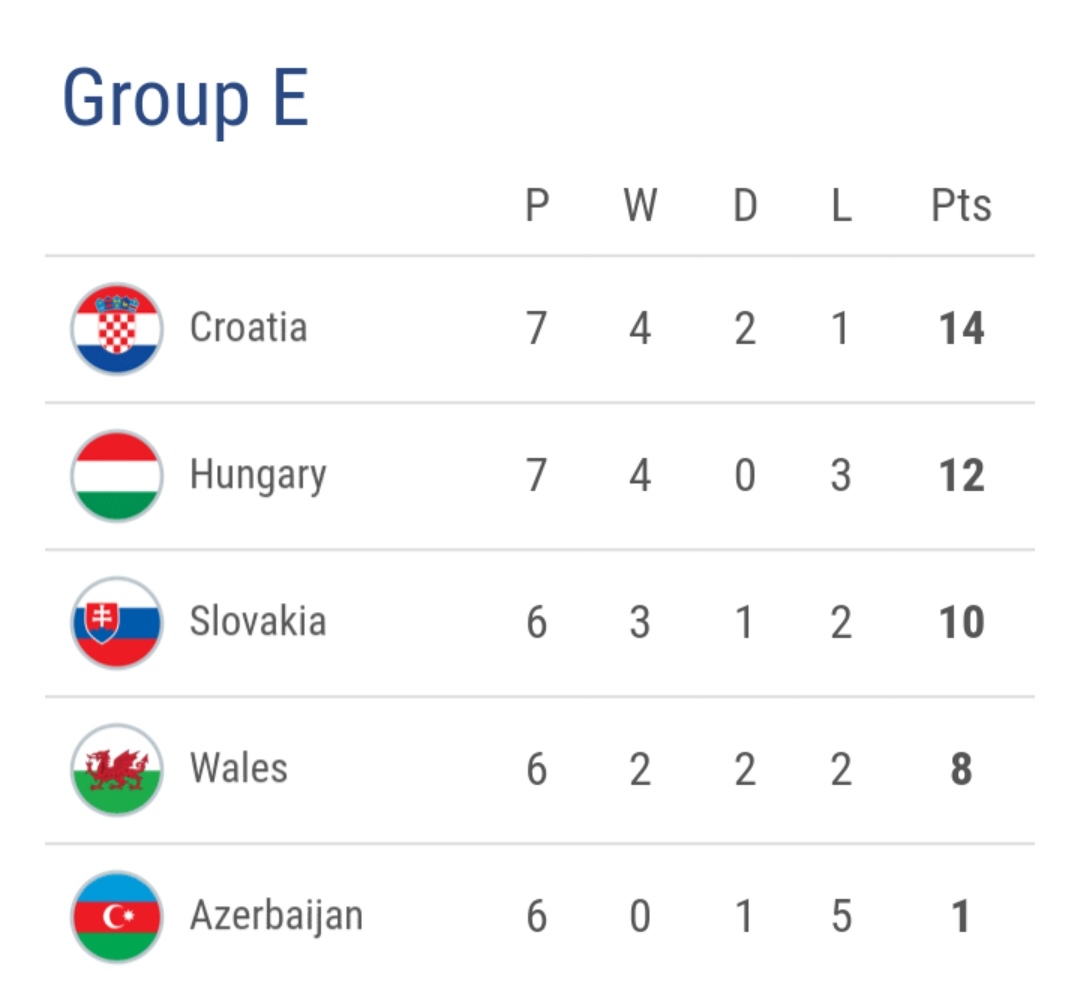Screen dimensions: 1080x991
Task: Click the Slovakia flag icon
Action: pos(116,622)
